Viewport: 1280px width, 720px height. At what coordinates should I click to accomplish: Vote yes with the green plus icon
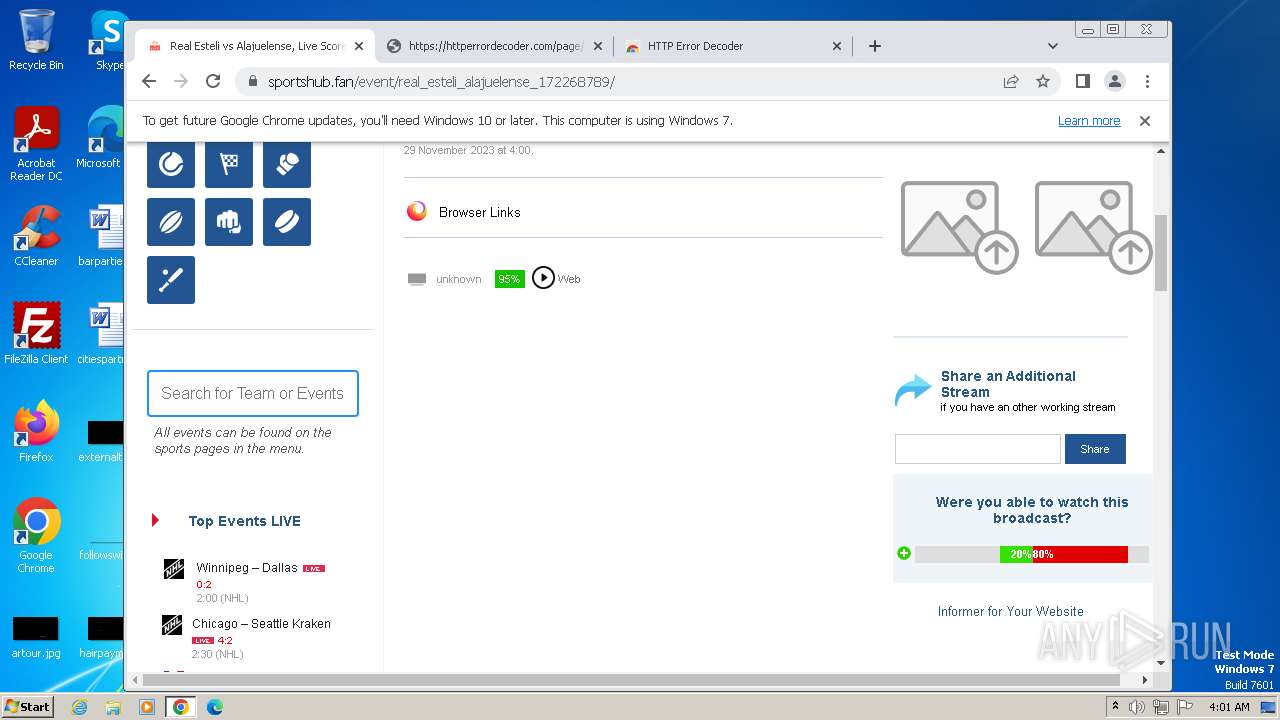(904, 553)
